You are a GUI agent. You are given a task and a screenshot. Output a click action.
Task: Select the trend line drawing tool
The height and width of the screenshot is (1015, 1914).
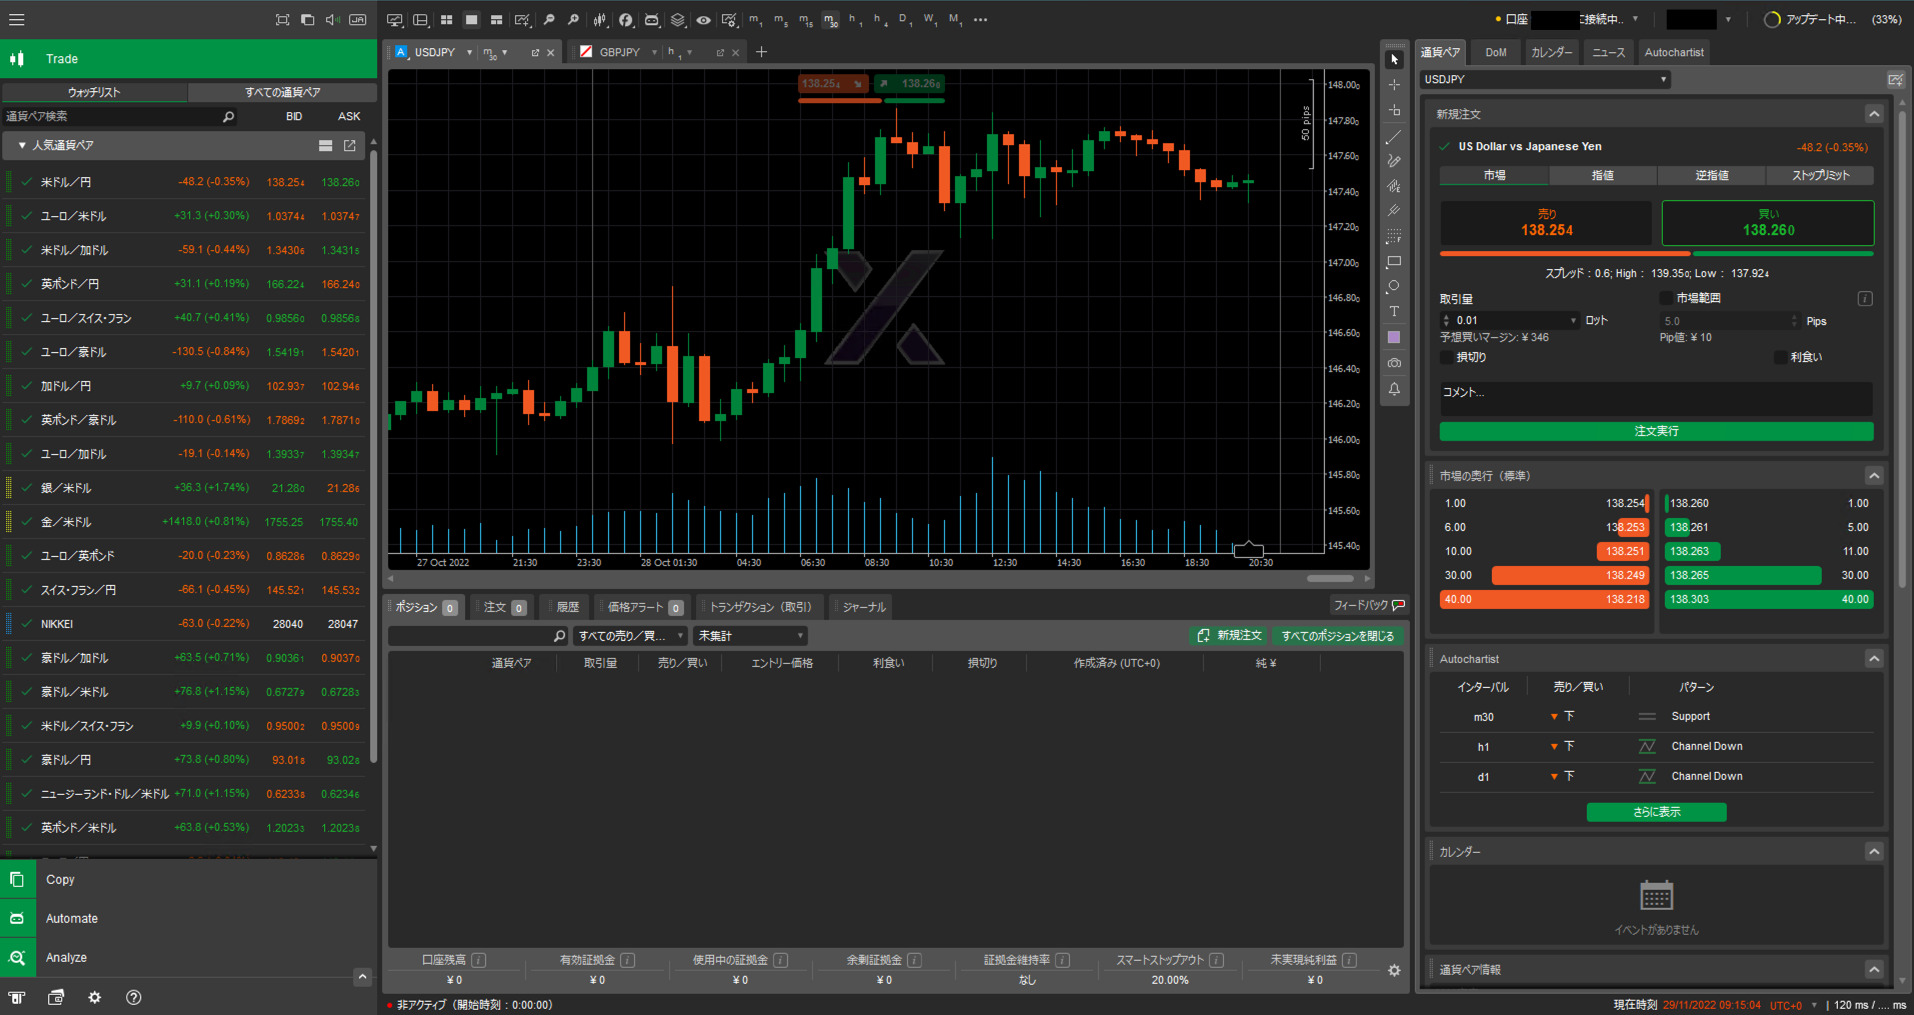pyautogui.click(x=1394, y=136)
